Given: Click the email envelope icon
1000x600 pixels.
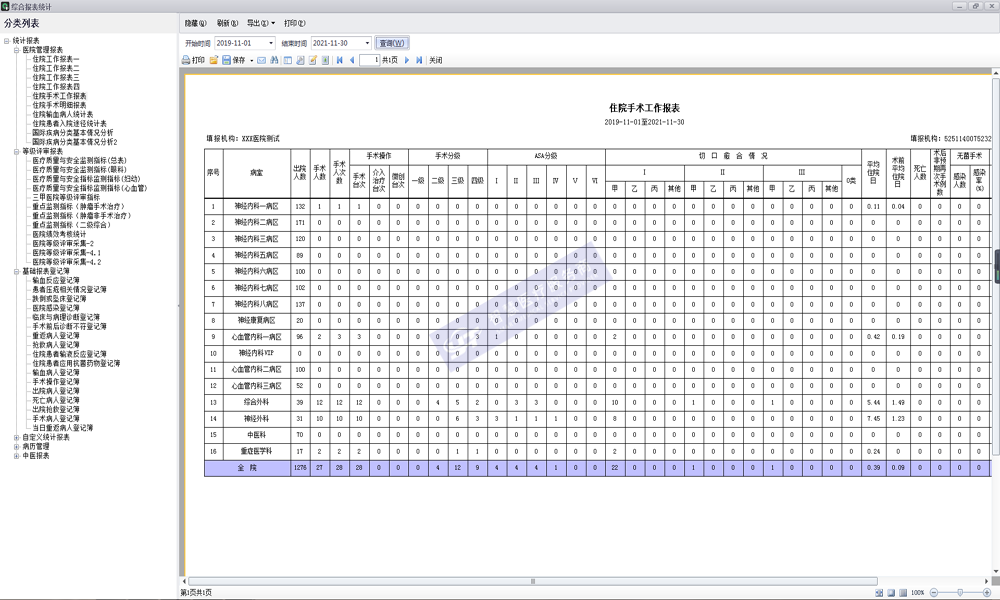Looking at the screenshot, I should click(262, 60).
